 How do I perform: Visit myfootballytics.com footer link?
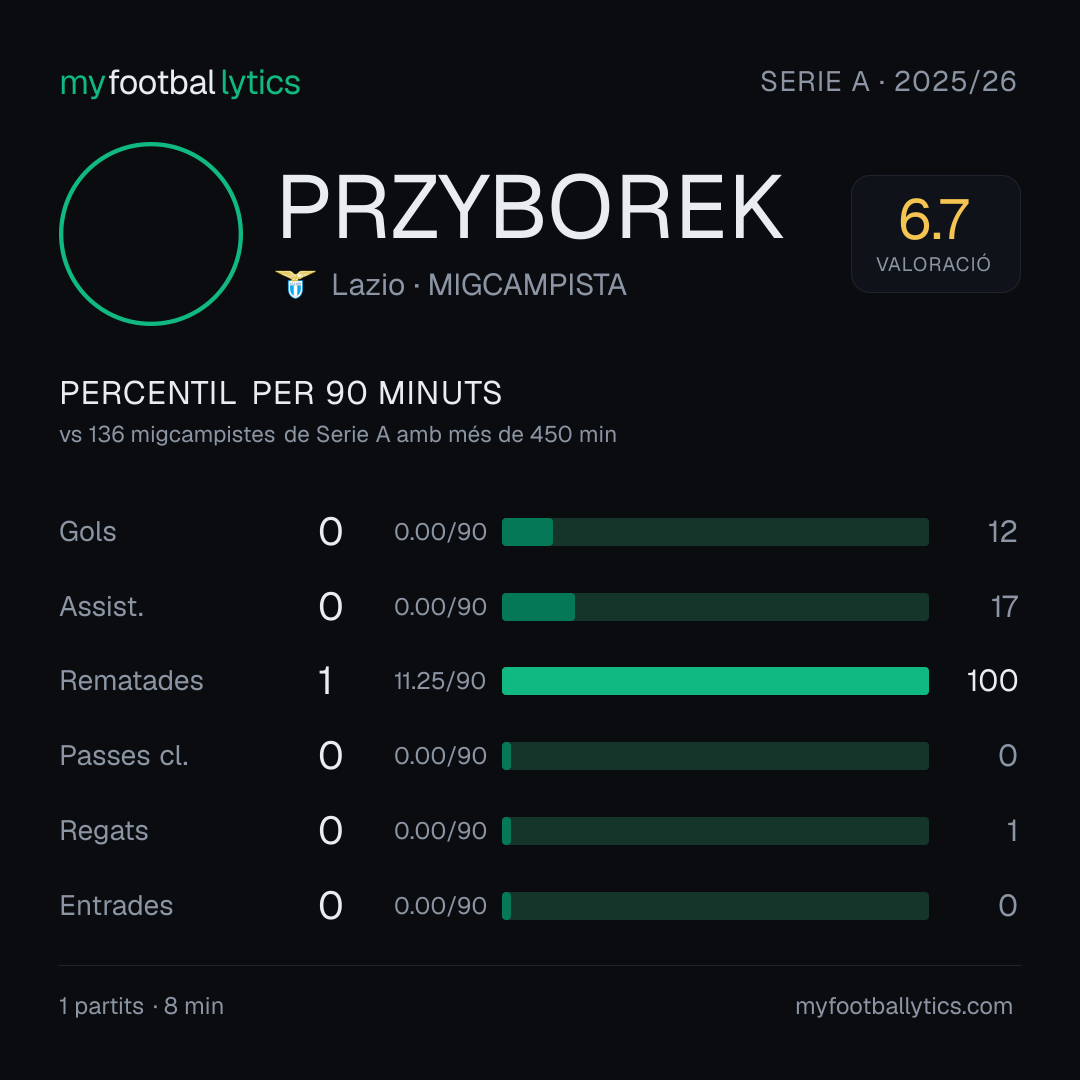click(904, 1006)
